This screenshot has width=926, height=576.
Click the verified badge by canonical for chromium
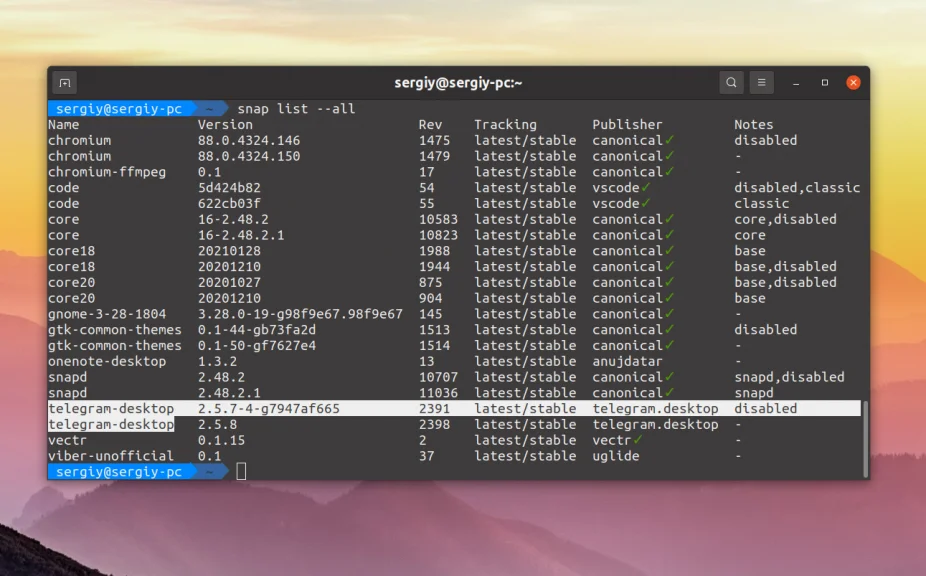[x=666, y=140]
